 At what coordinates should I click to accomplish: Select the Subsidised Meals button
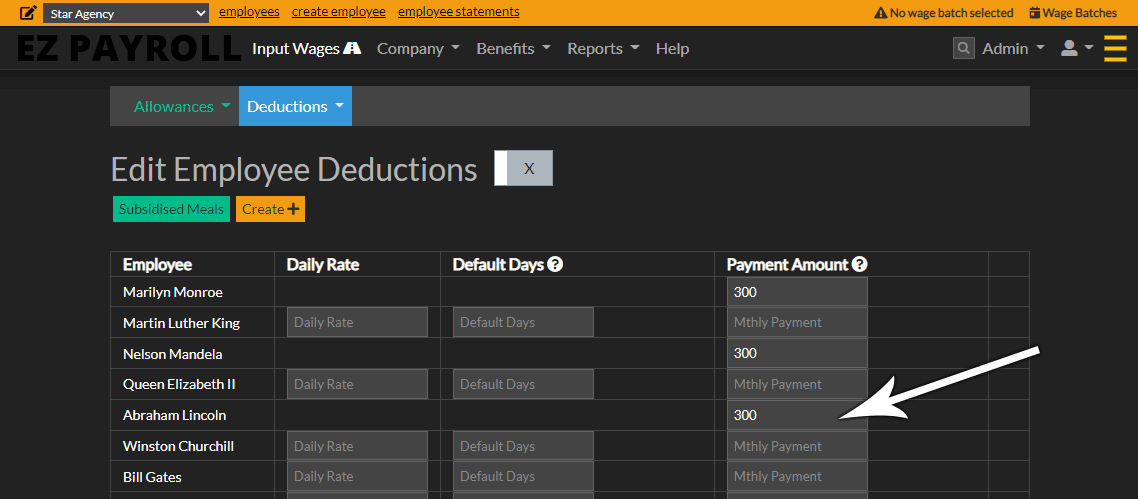(x=171, y=209)
